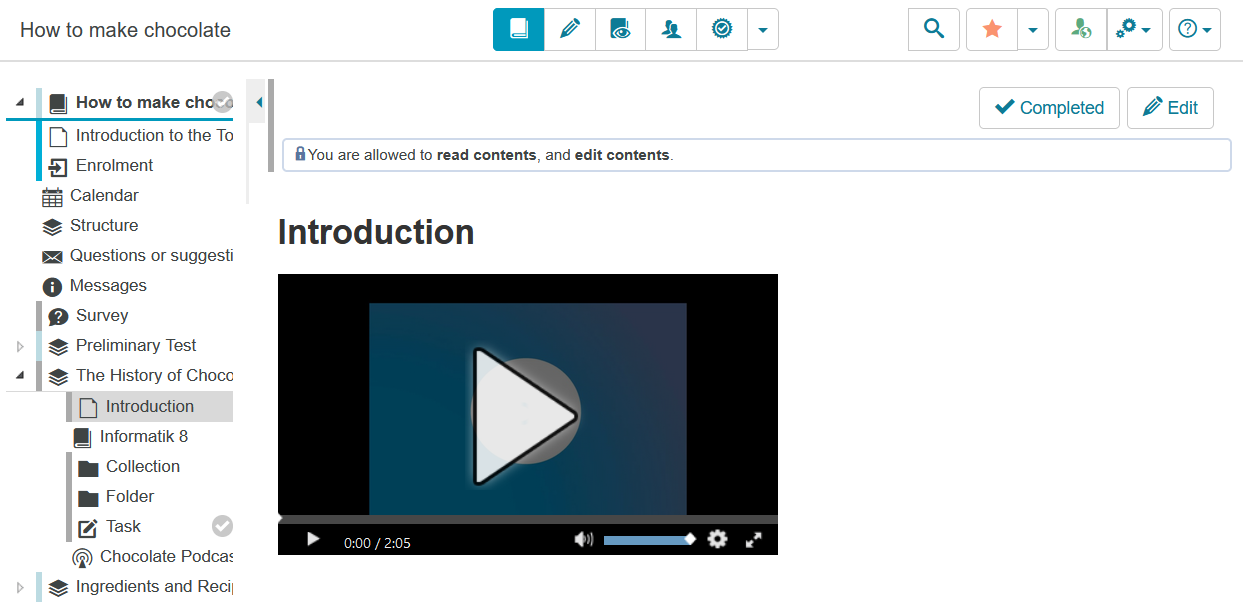Click the Edit button
The width and height of the screenshot is (1243, 602).
click(x=1169, y=108)
